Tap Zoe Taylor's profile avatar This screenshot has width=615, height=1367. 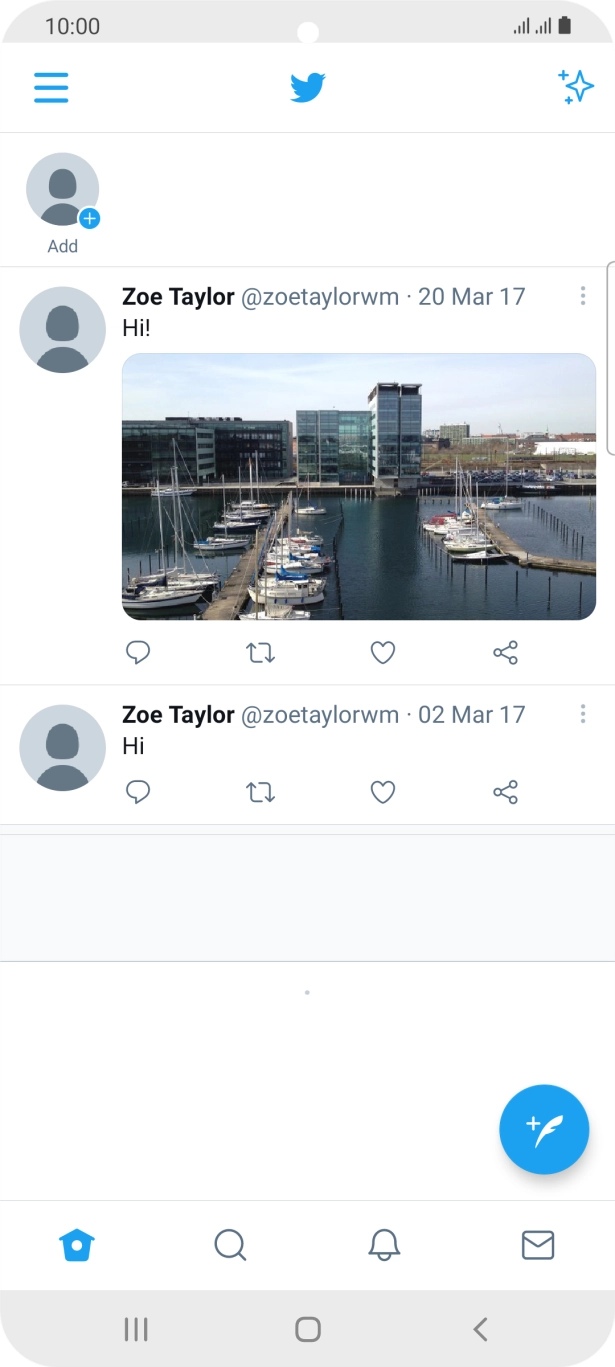(62, 329)
